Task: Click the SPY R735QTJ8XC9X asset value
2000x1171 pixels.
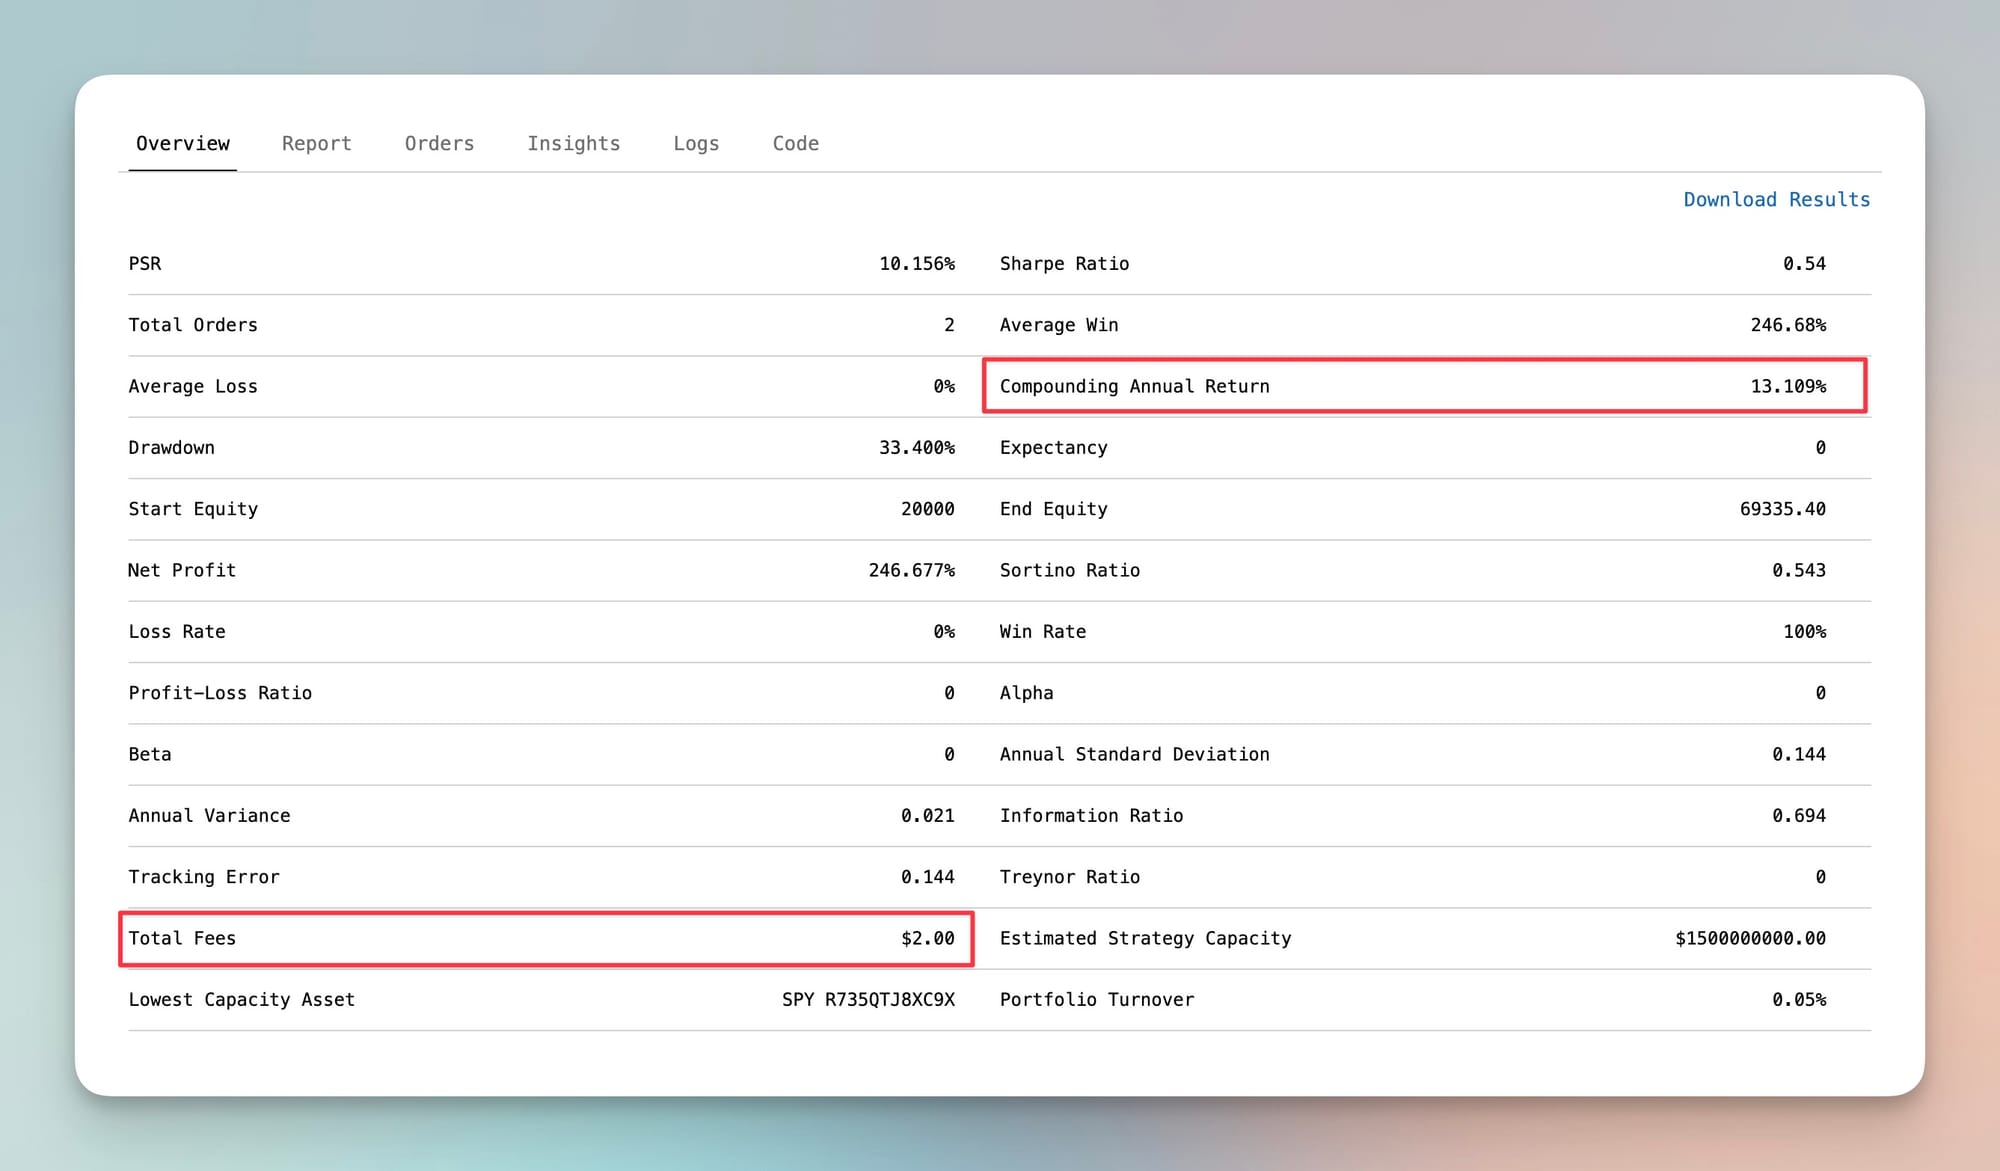Action: (868, 1000)
